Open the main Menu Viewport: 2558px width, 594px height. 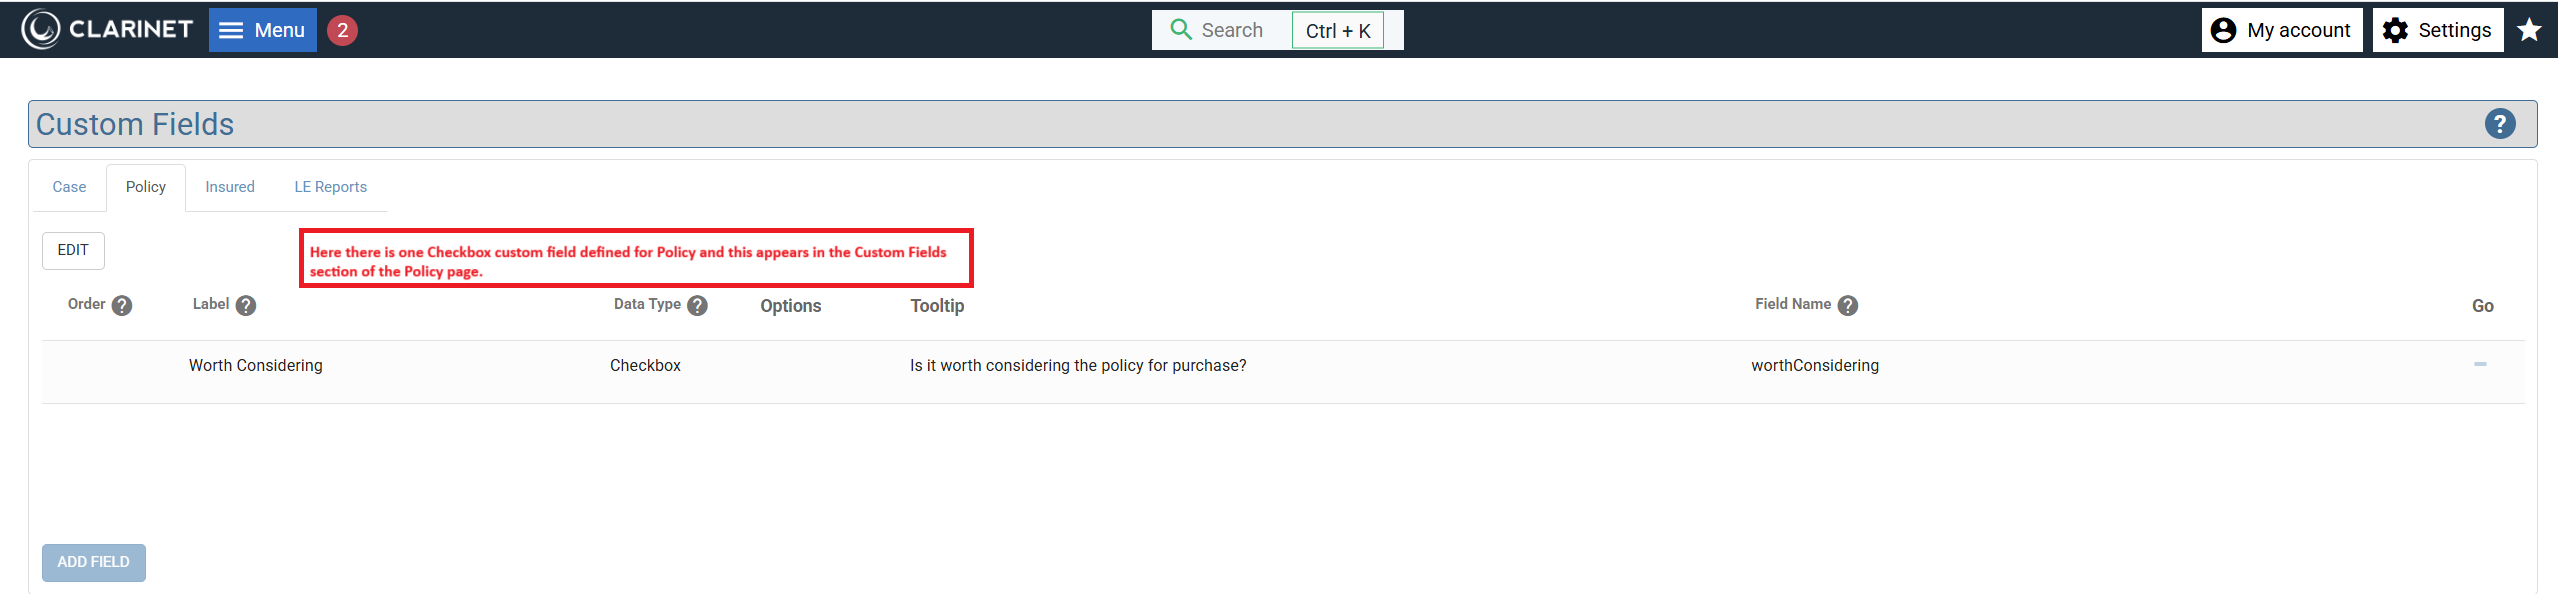(262, 30)
